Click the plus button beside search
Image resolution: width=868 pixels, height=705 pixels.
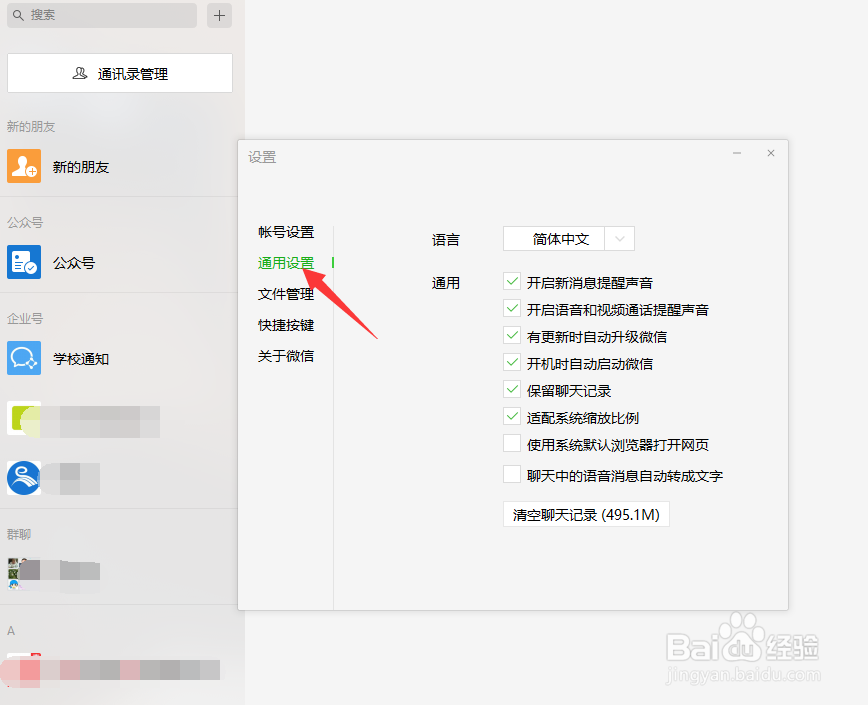click(x=219, y=15)
